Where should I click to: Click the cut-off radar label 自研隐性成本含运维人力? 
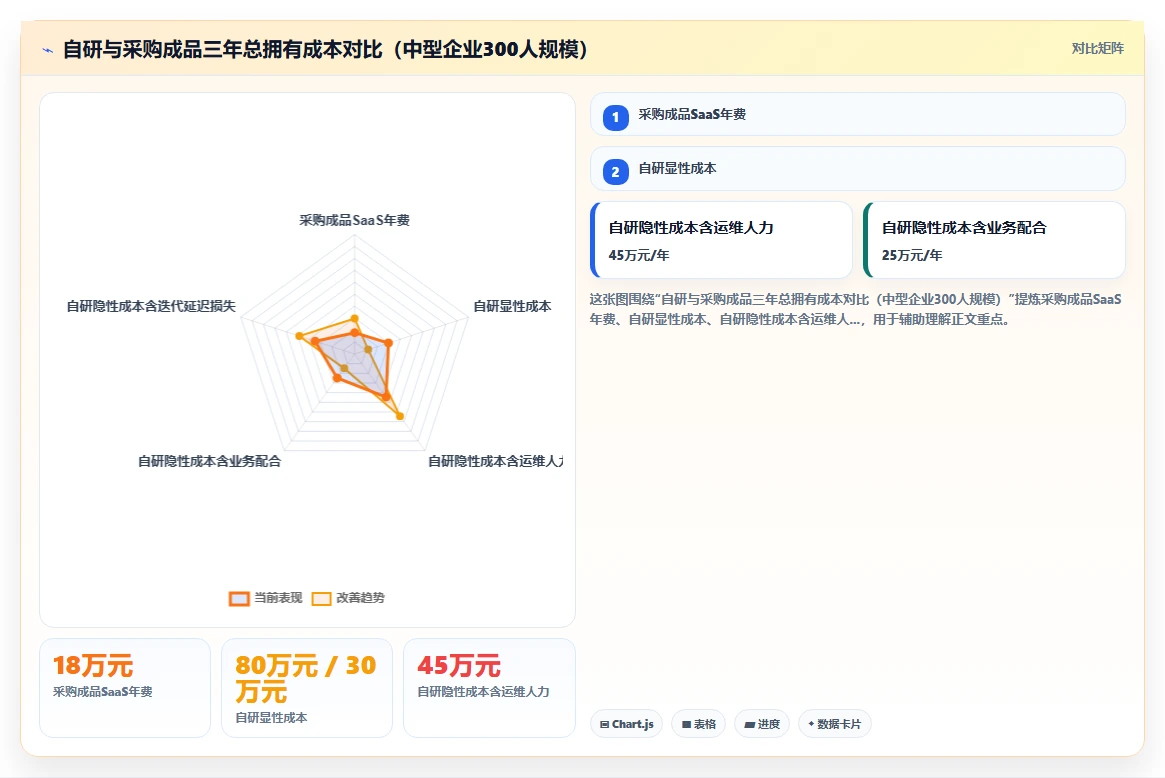coord(496,461)
